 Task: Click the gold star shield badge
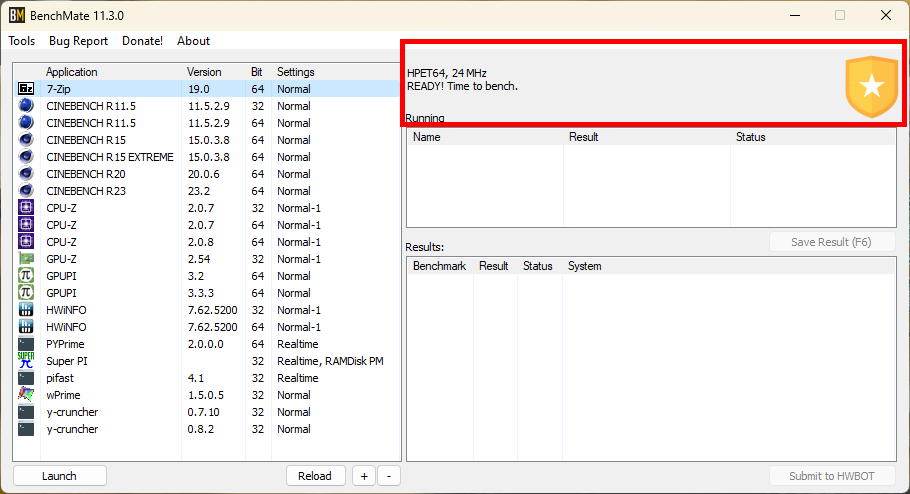pyautogui.click(x=872, y=86)
